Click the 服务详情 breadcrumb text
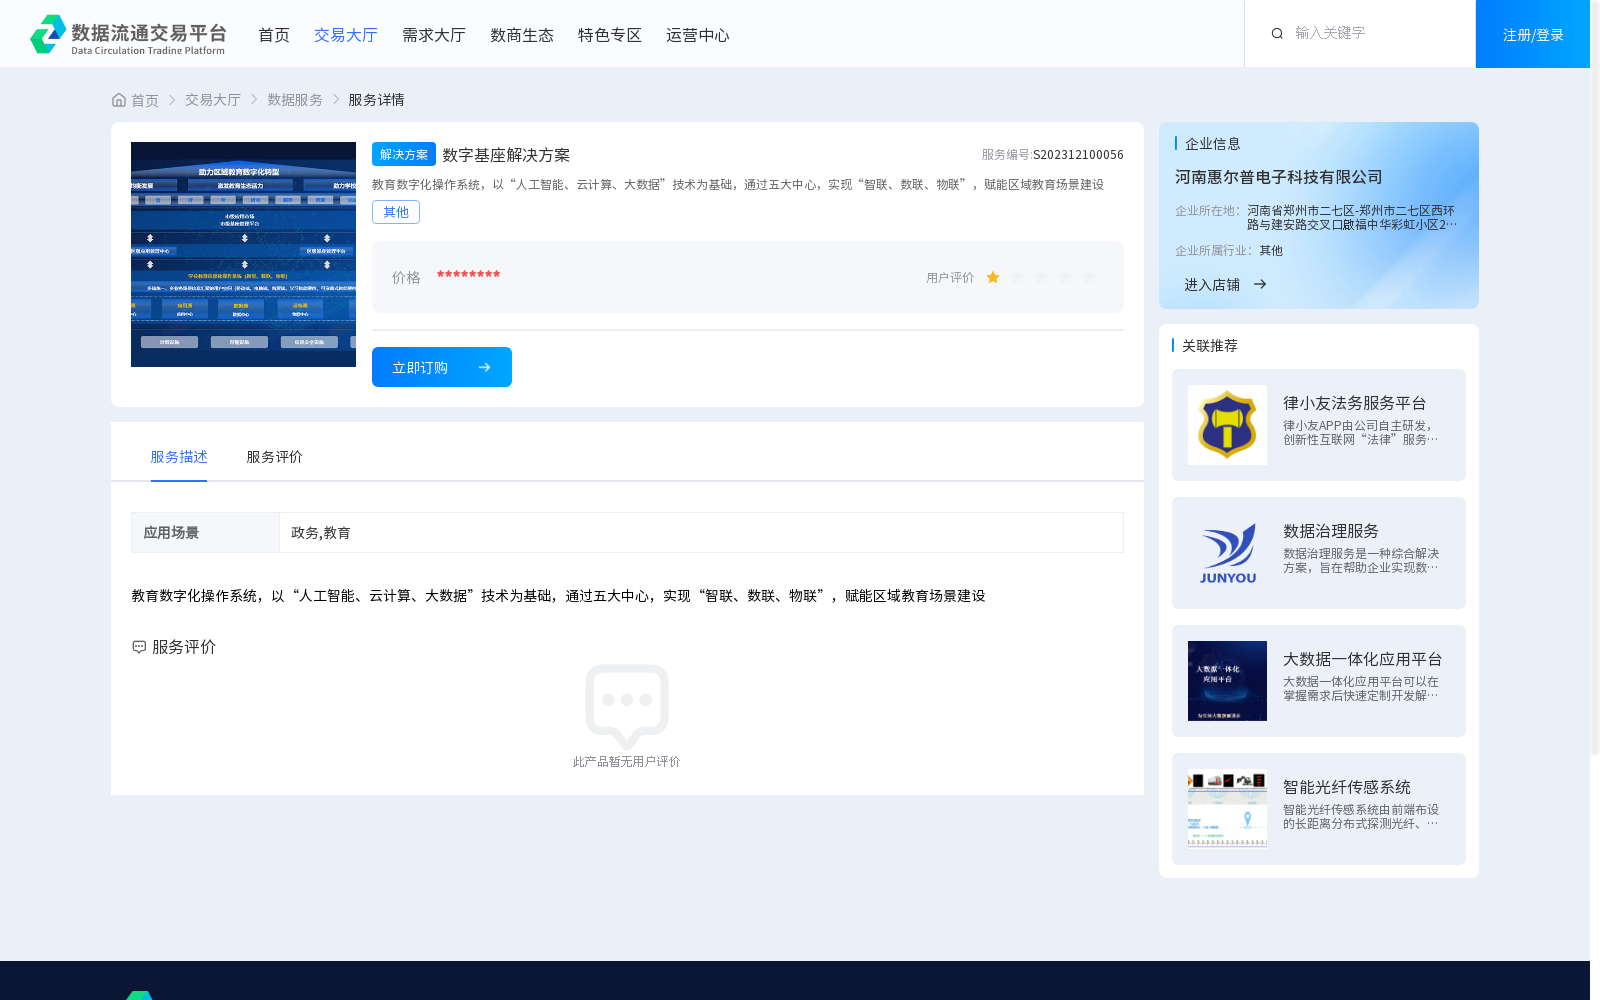 376,100
